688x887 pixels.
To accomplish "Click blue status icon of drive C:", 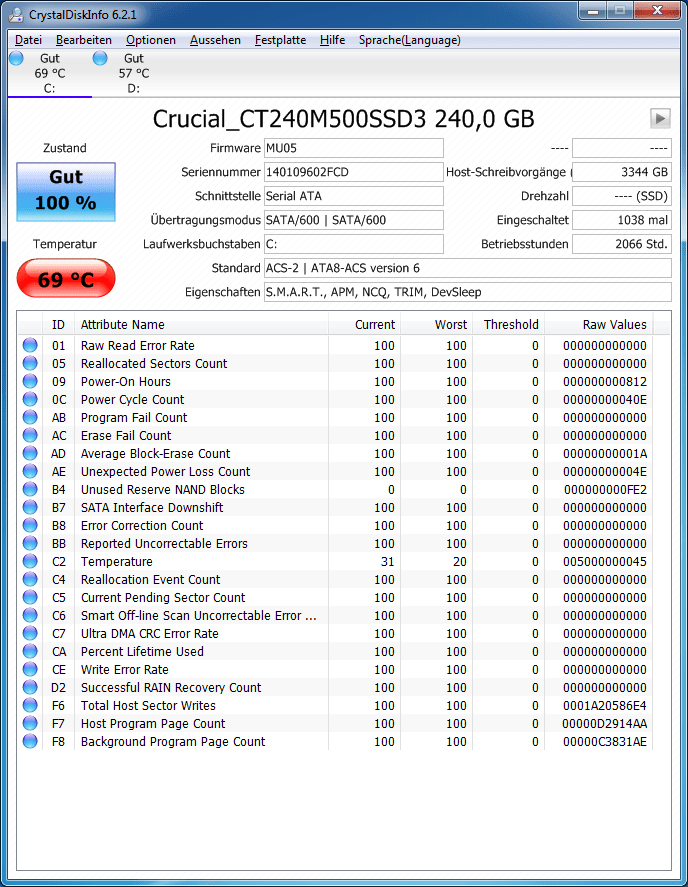I will tap(16, 58).
